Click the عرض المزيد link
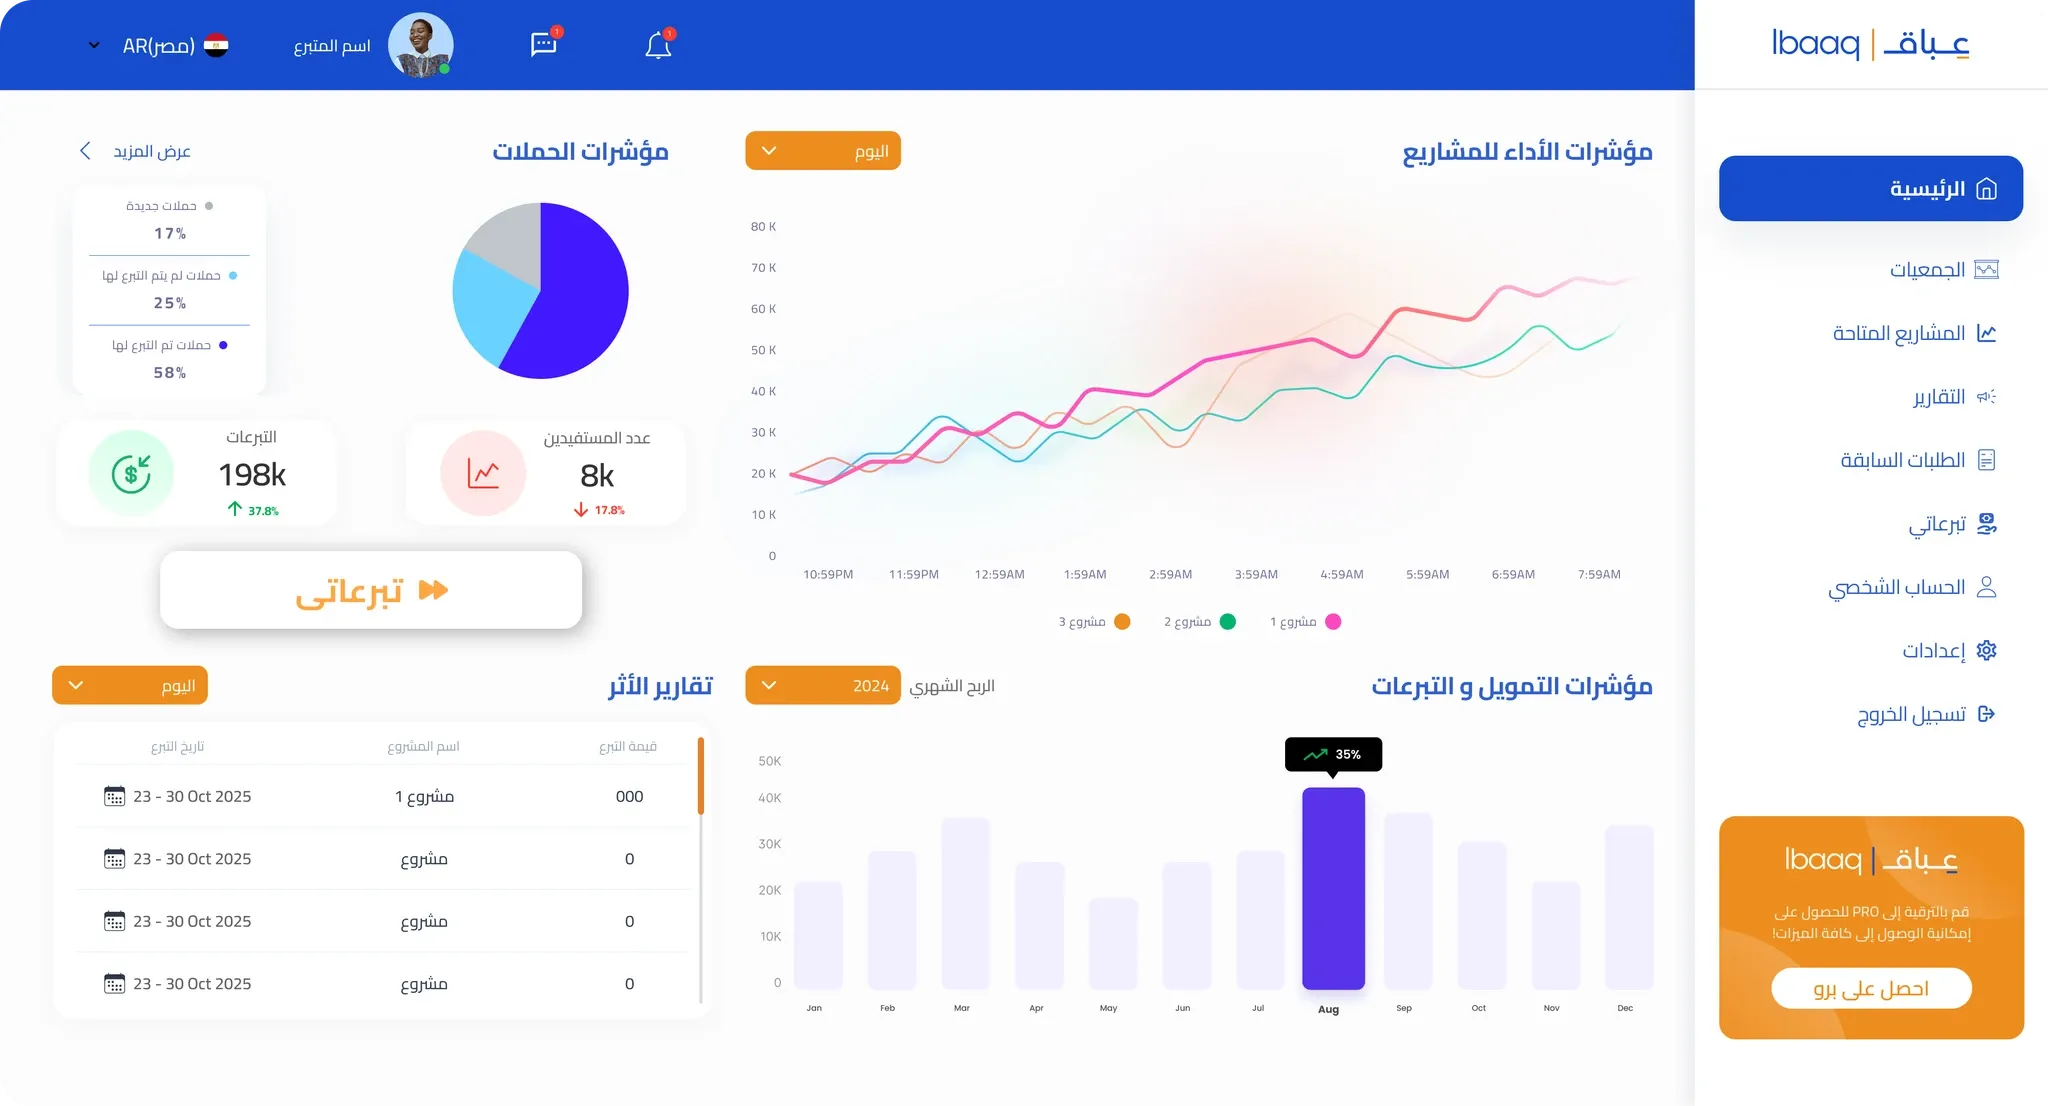Viewport: 2048px width, 1106px height. pyautogui.click(x=135, y=151)
